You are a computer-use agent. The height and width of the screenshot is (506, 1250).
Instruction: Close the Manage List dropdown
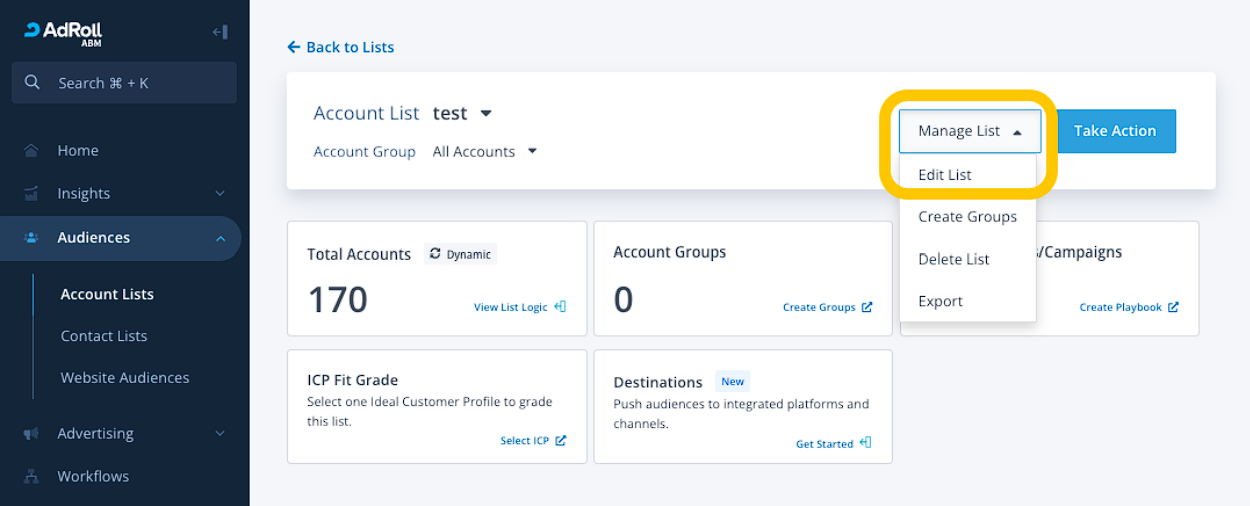(x=969, y=131)
